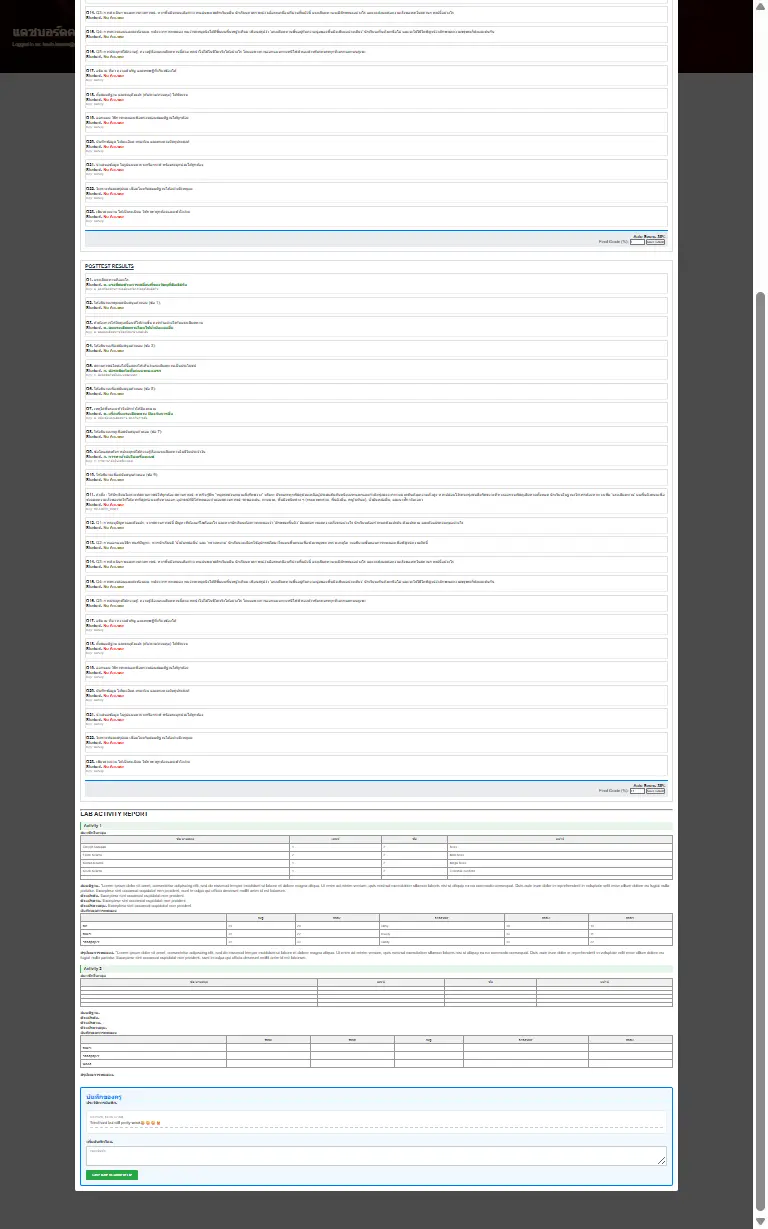Image resolution: width=768 pixels, height=1229 pixels.
Task: Focus the posttest Final Grade field
Action: click(637, 790)
